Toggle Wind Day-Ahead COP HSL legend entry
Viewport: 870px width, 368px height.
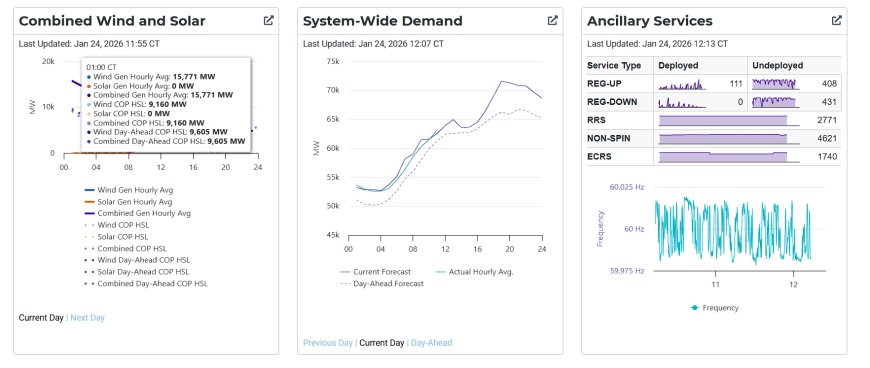point(136,260)
